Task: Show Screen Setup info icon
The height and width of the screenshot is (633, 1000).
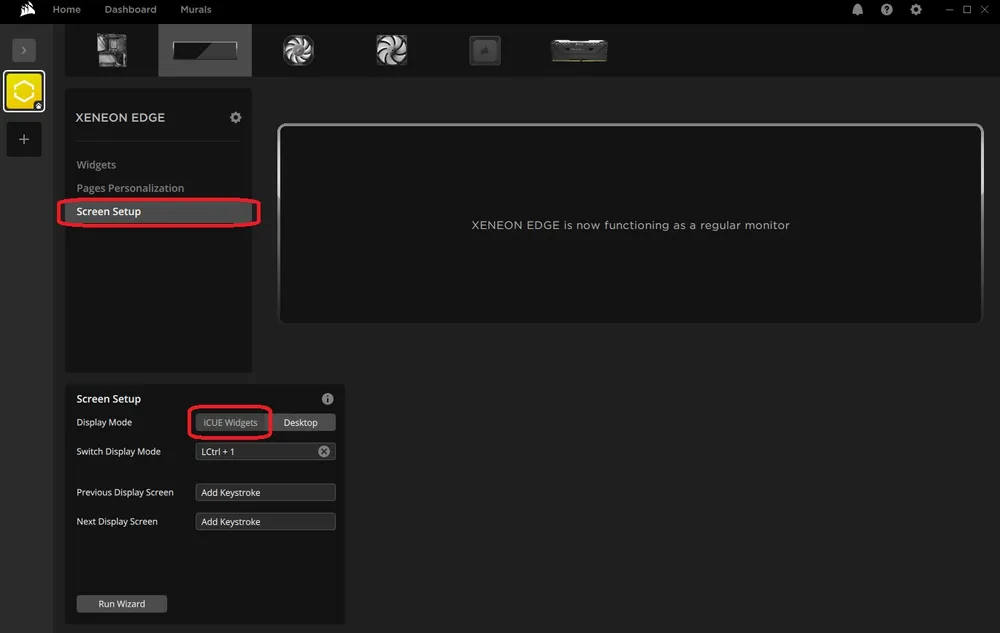Action: (x=327, y=399)
